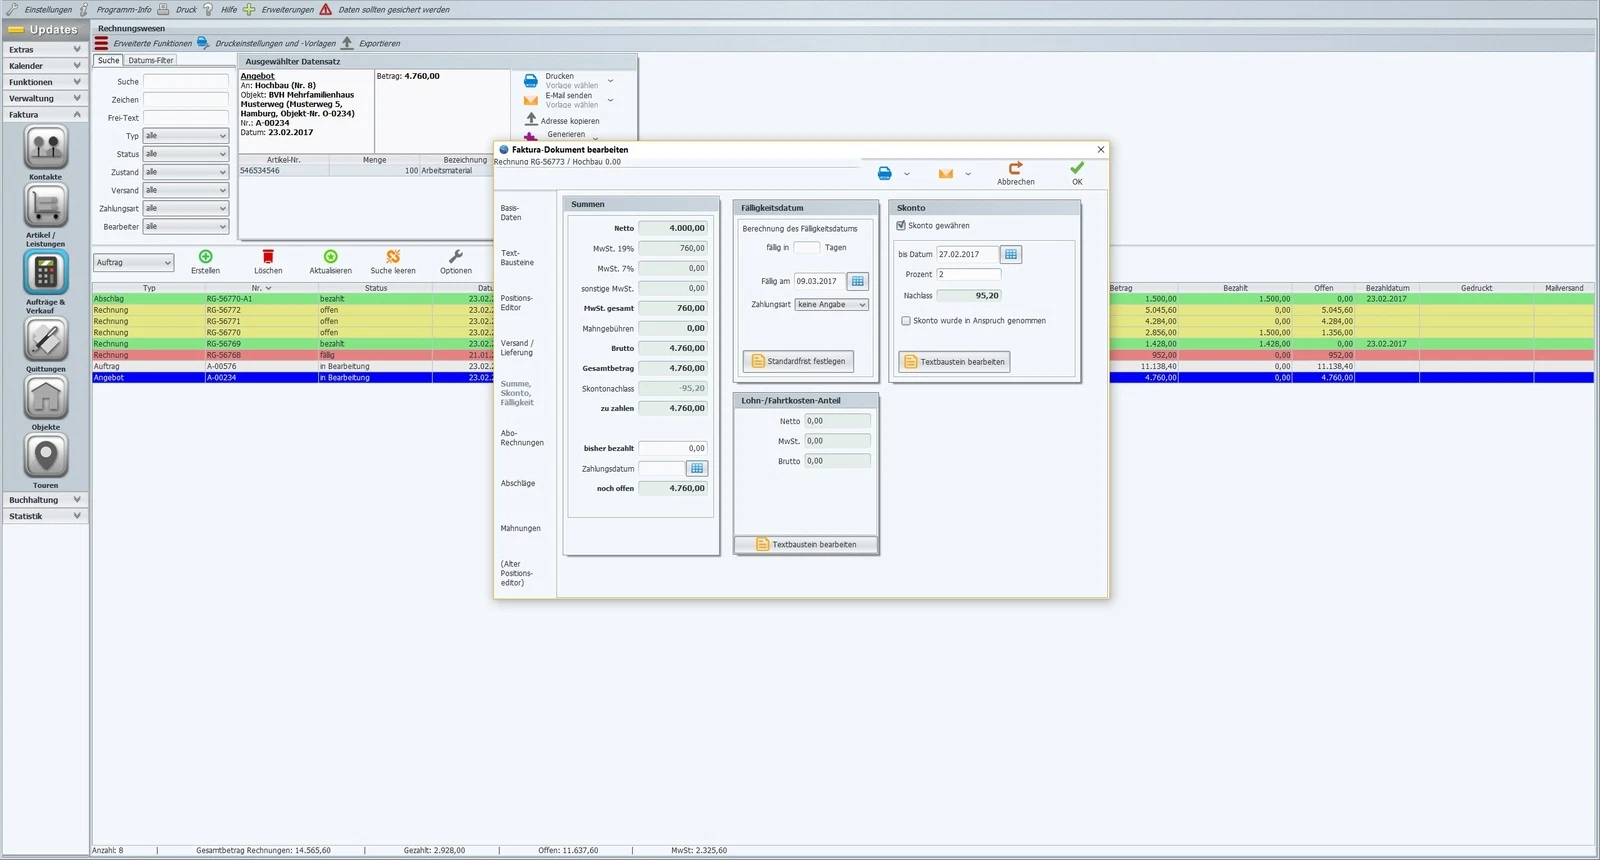The image size is (1600, 860).
Task: Expand the Extras sidebar section
Action: pyautogui.click(x=45, y=49)
